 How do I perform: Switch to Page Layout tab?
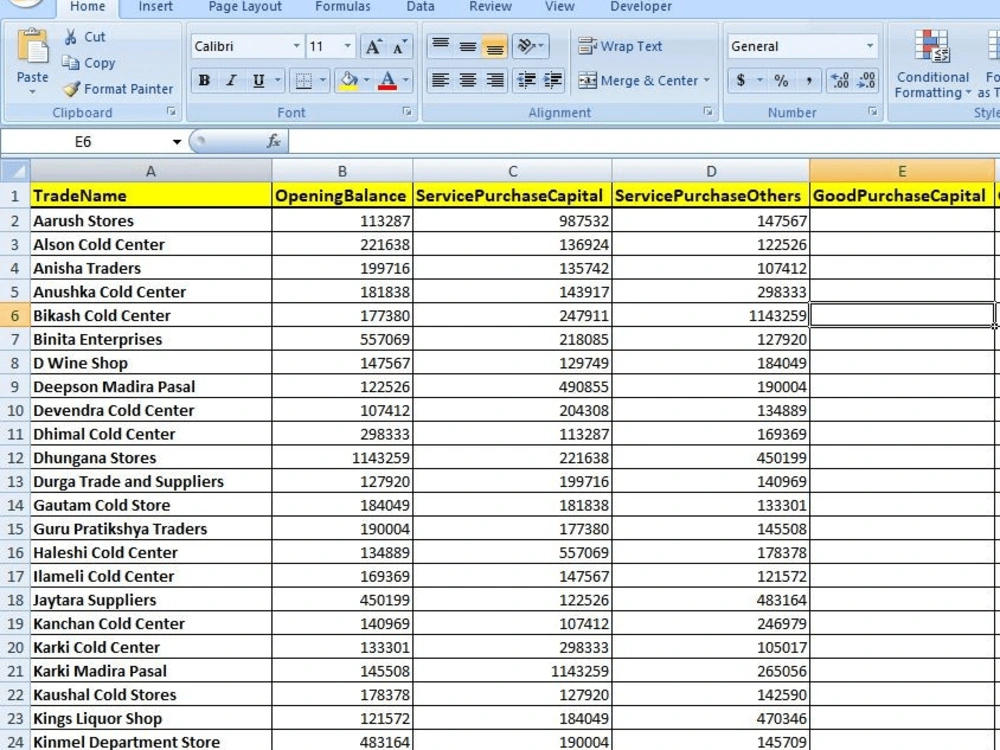pos(245,6)
